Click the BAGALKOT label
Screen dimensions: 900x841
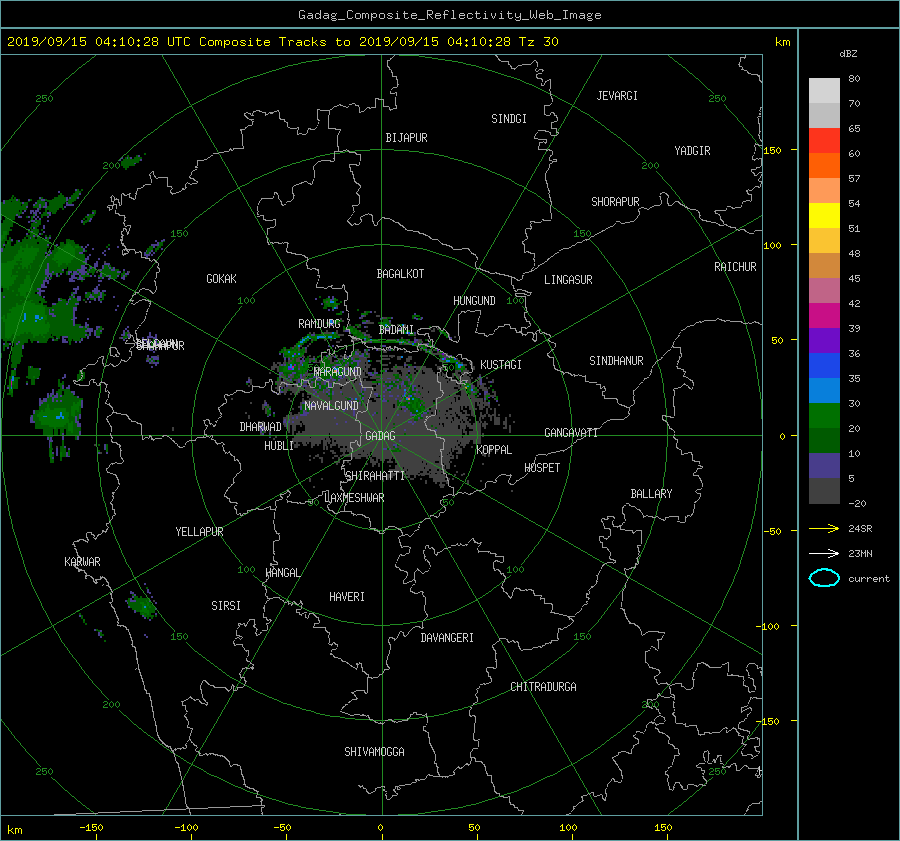[400, 274]
